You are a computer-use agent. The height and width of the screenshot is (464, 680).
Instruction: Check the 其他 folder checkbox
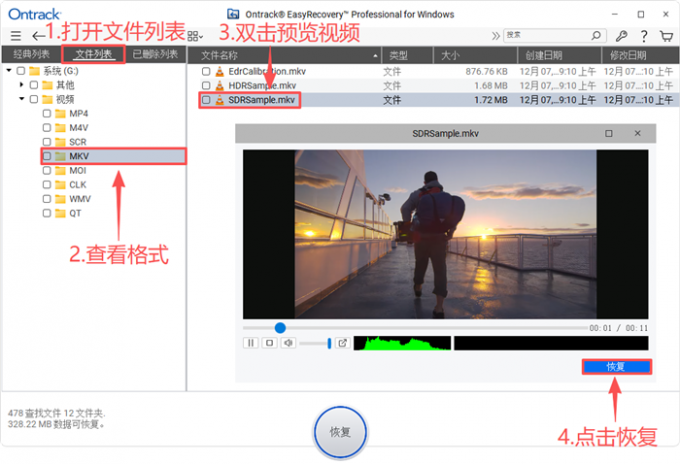click(33, 85)
